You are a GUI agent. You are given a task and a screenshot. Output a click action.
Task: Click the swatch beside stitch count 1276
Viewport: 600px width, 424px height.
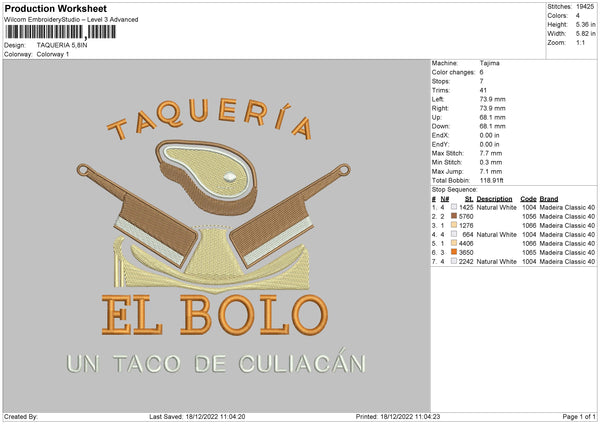coord(454,225)
